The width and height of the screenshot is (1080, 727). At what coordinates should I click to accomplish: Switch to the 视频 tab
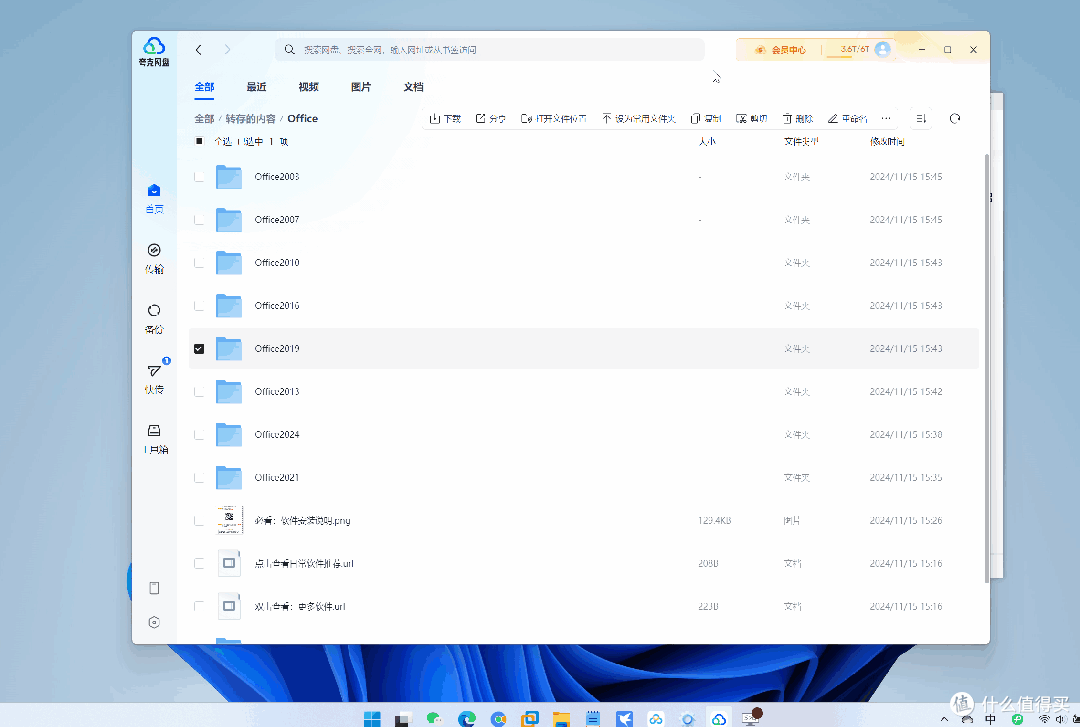pyautogui.click(x=309, y=87)
